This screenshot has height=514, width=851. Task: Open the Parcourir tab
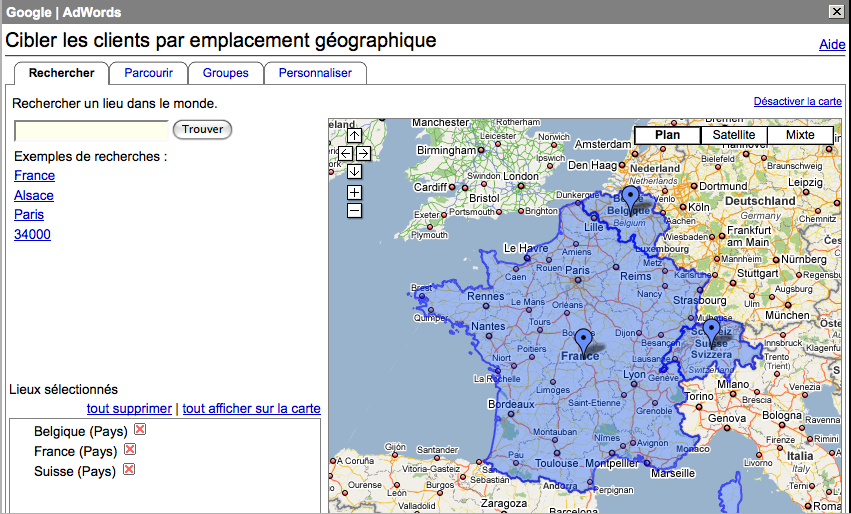pos(148,73)
